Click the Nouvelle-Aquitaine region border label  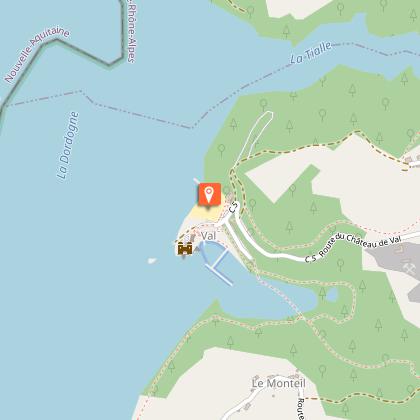click(x=37, y=55)
